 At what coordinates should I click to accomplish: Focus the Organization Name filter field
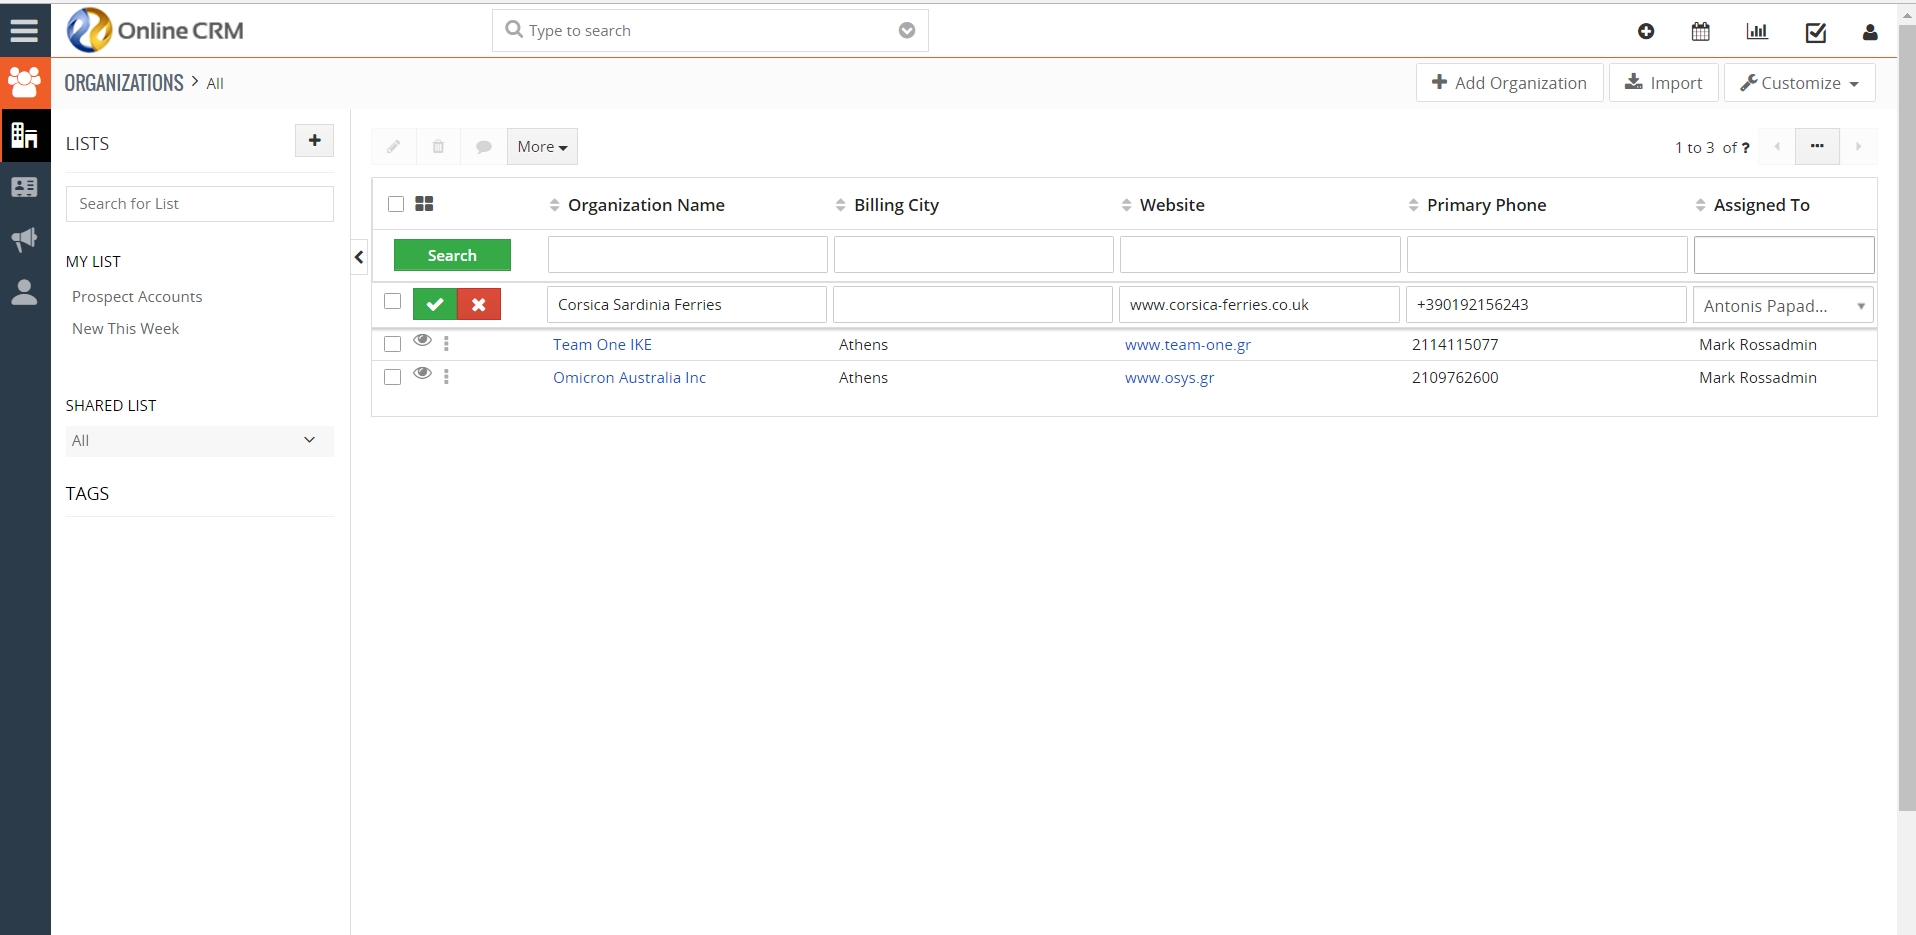[688, 255]
